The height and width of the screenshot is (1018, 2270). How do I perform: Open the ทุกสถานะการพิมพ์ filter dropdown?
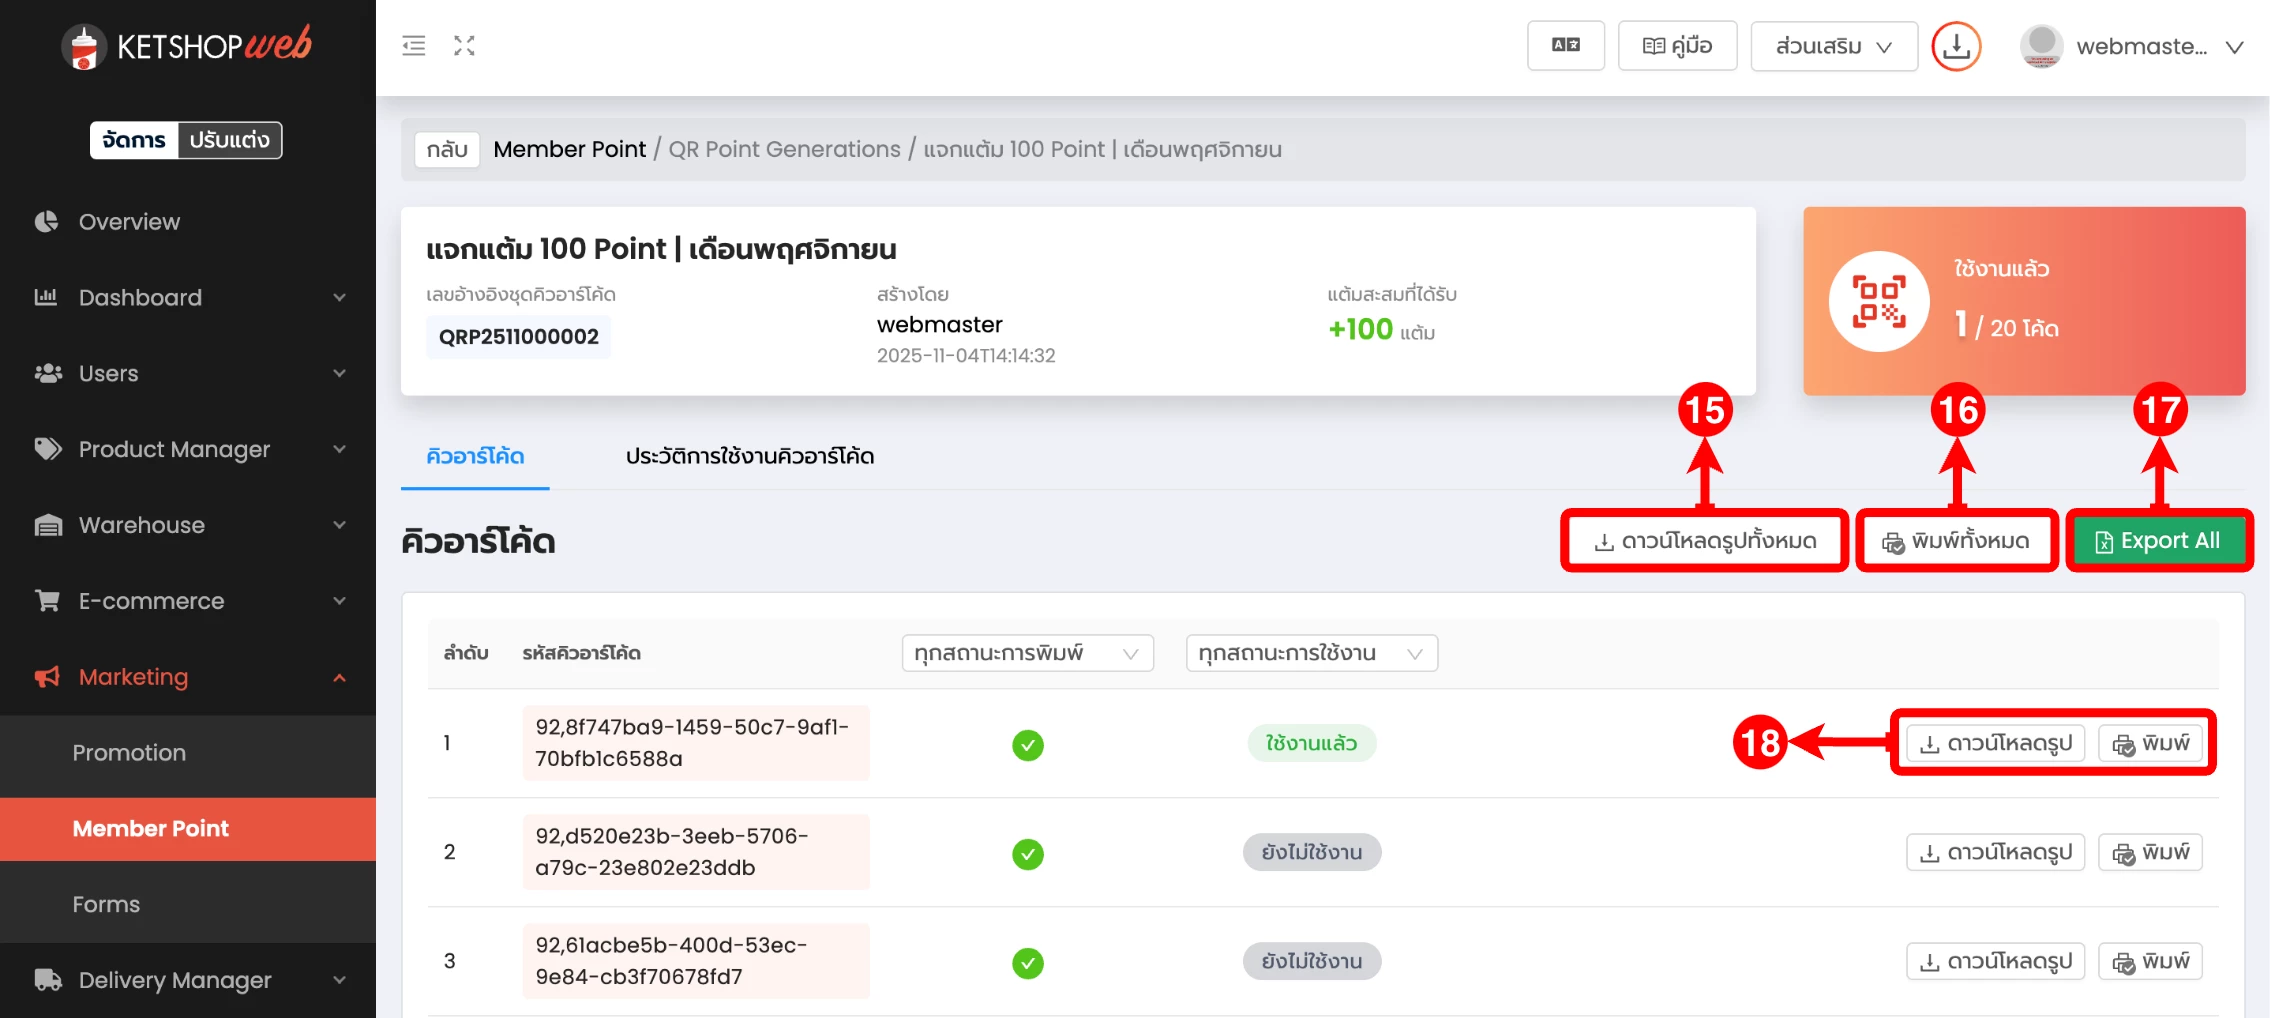click(1027, 653)
